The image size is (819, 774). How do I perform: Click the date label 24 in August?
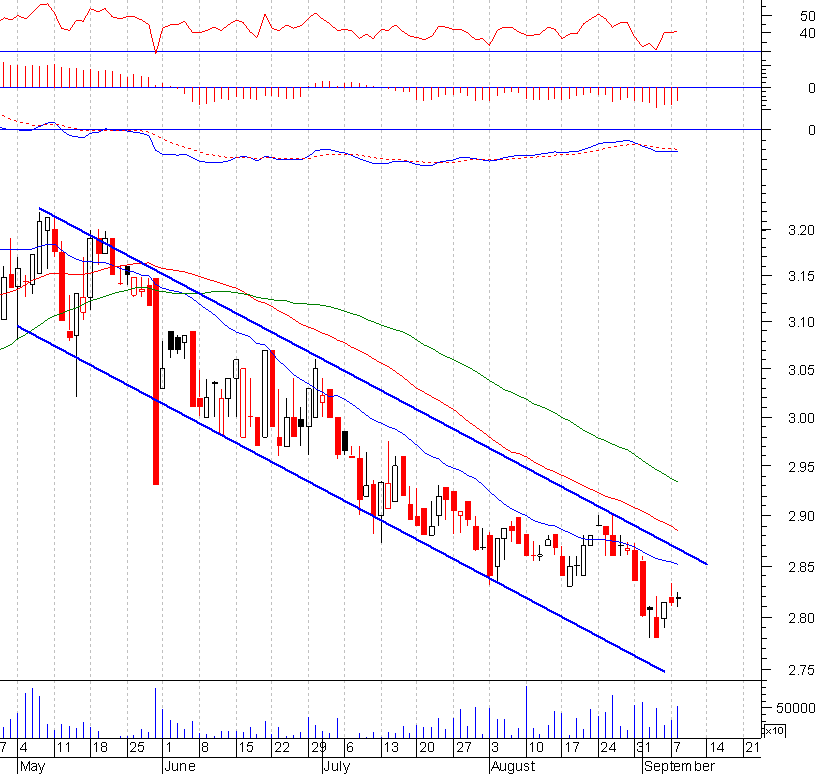point(609,747)
